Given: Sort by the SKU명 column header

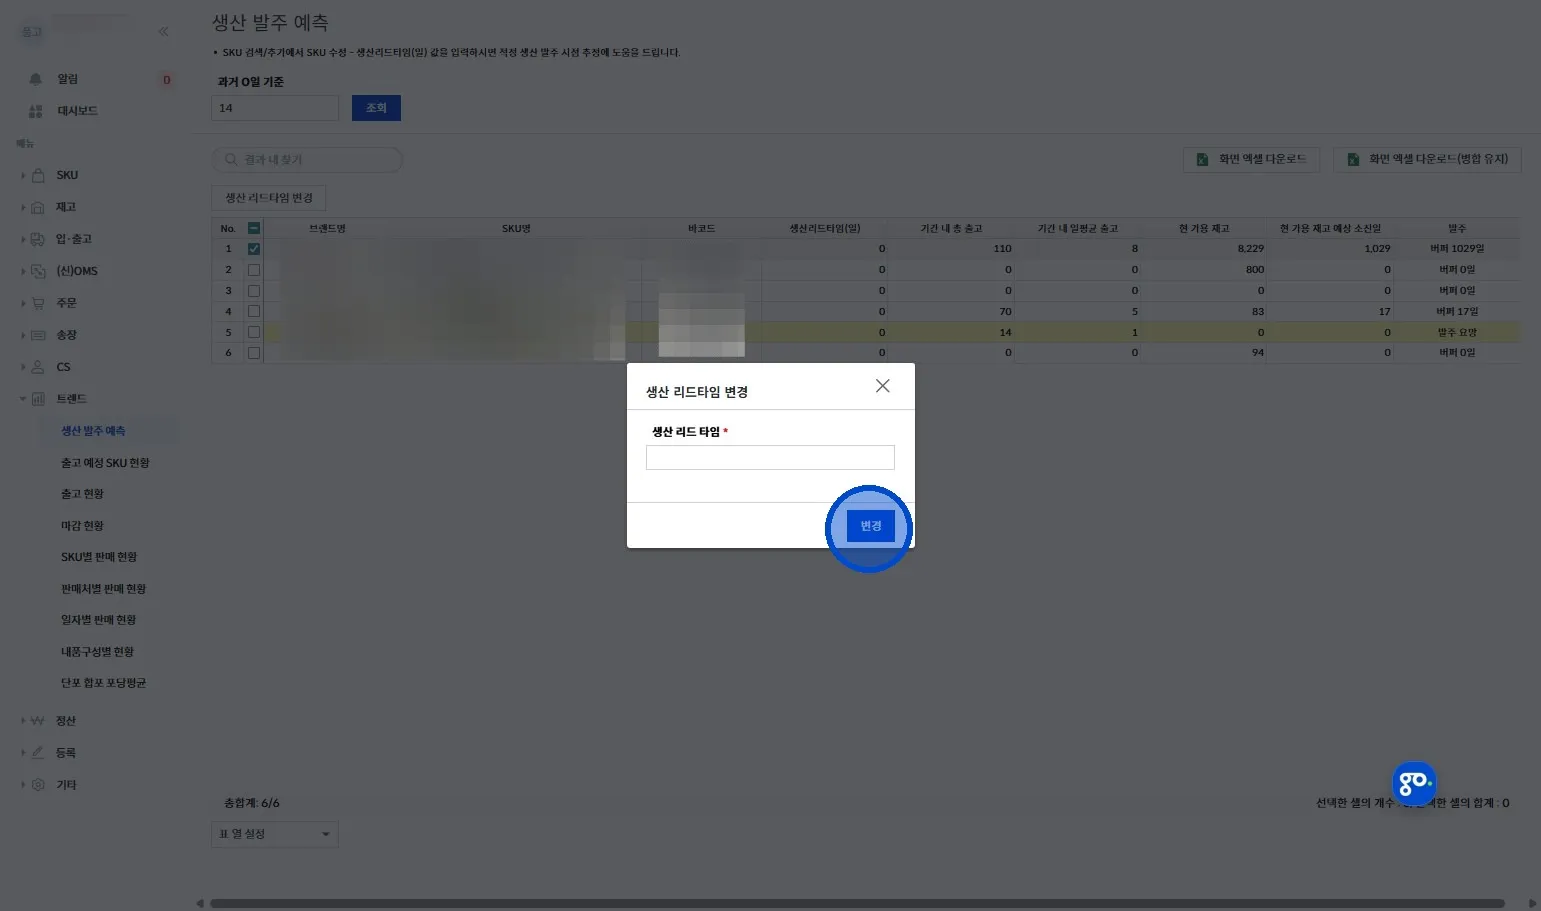Looking at the screenshot, I should [516, 229].
